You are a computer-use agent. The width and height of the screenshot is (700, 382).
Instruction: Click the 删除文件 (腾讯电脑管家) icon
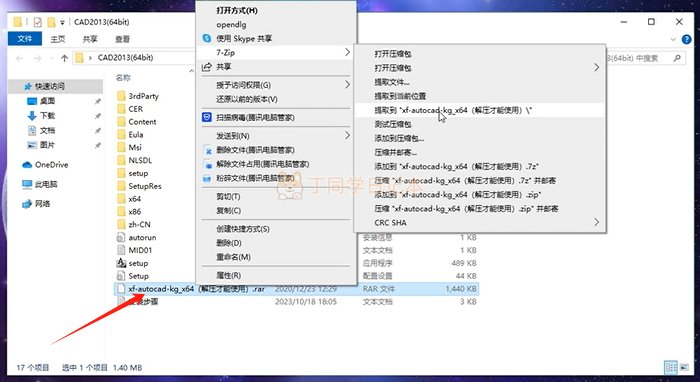(x=207, y=150)
